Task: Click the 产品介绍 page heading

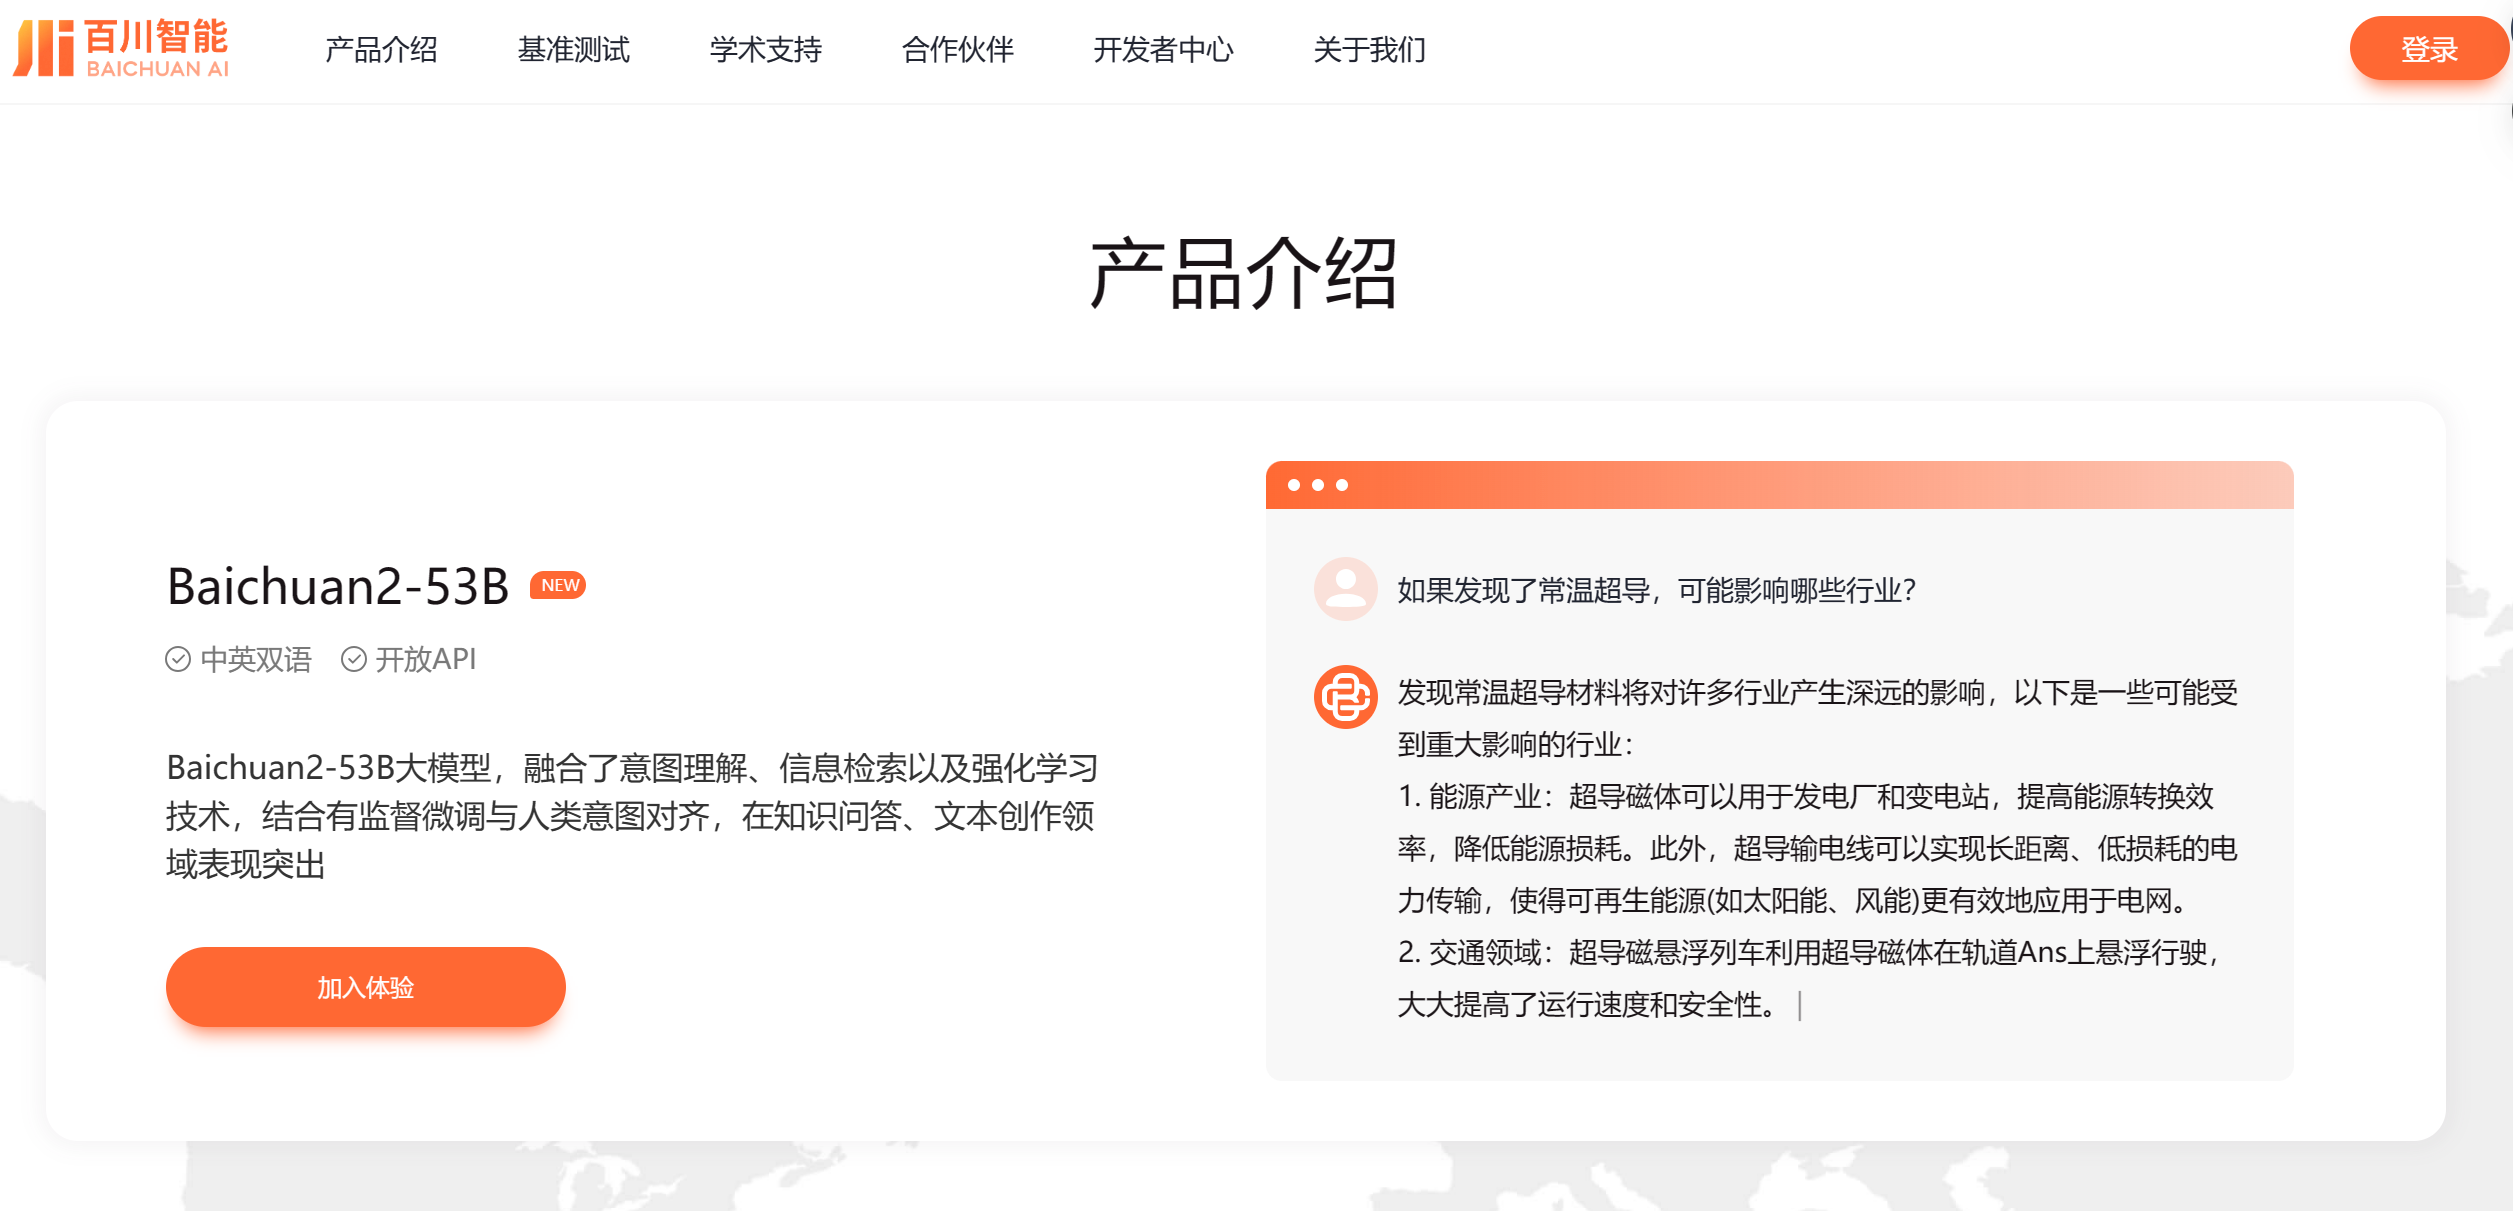Action: 1243,274
